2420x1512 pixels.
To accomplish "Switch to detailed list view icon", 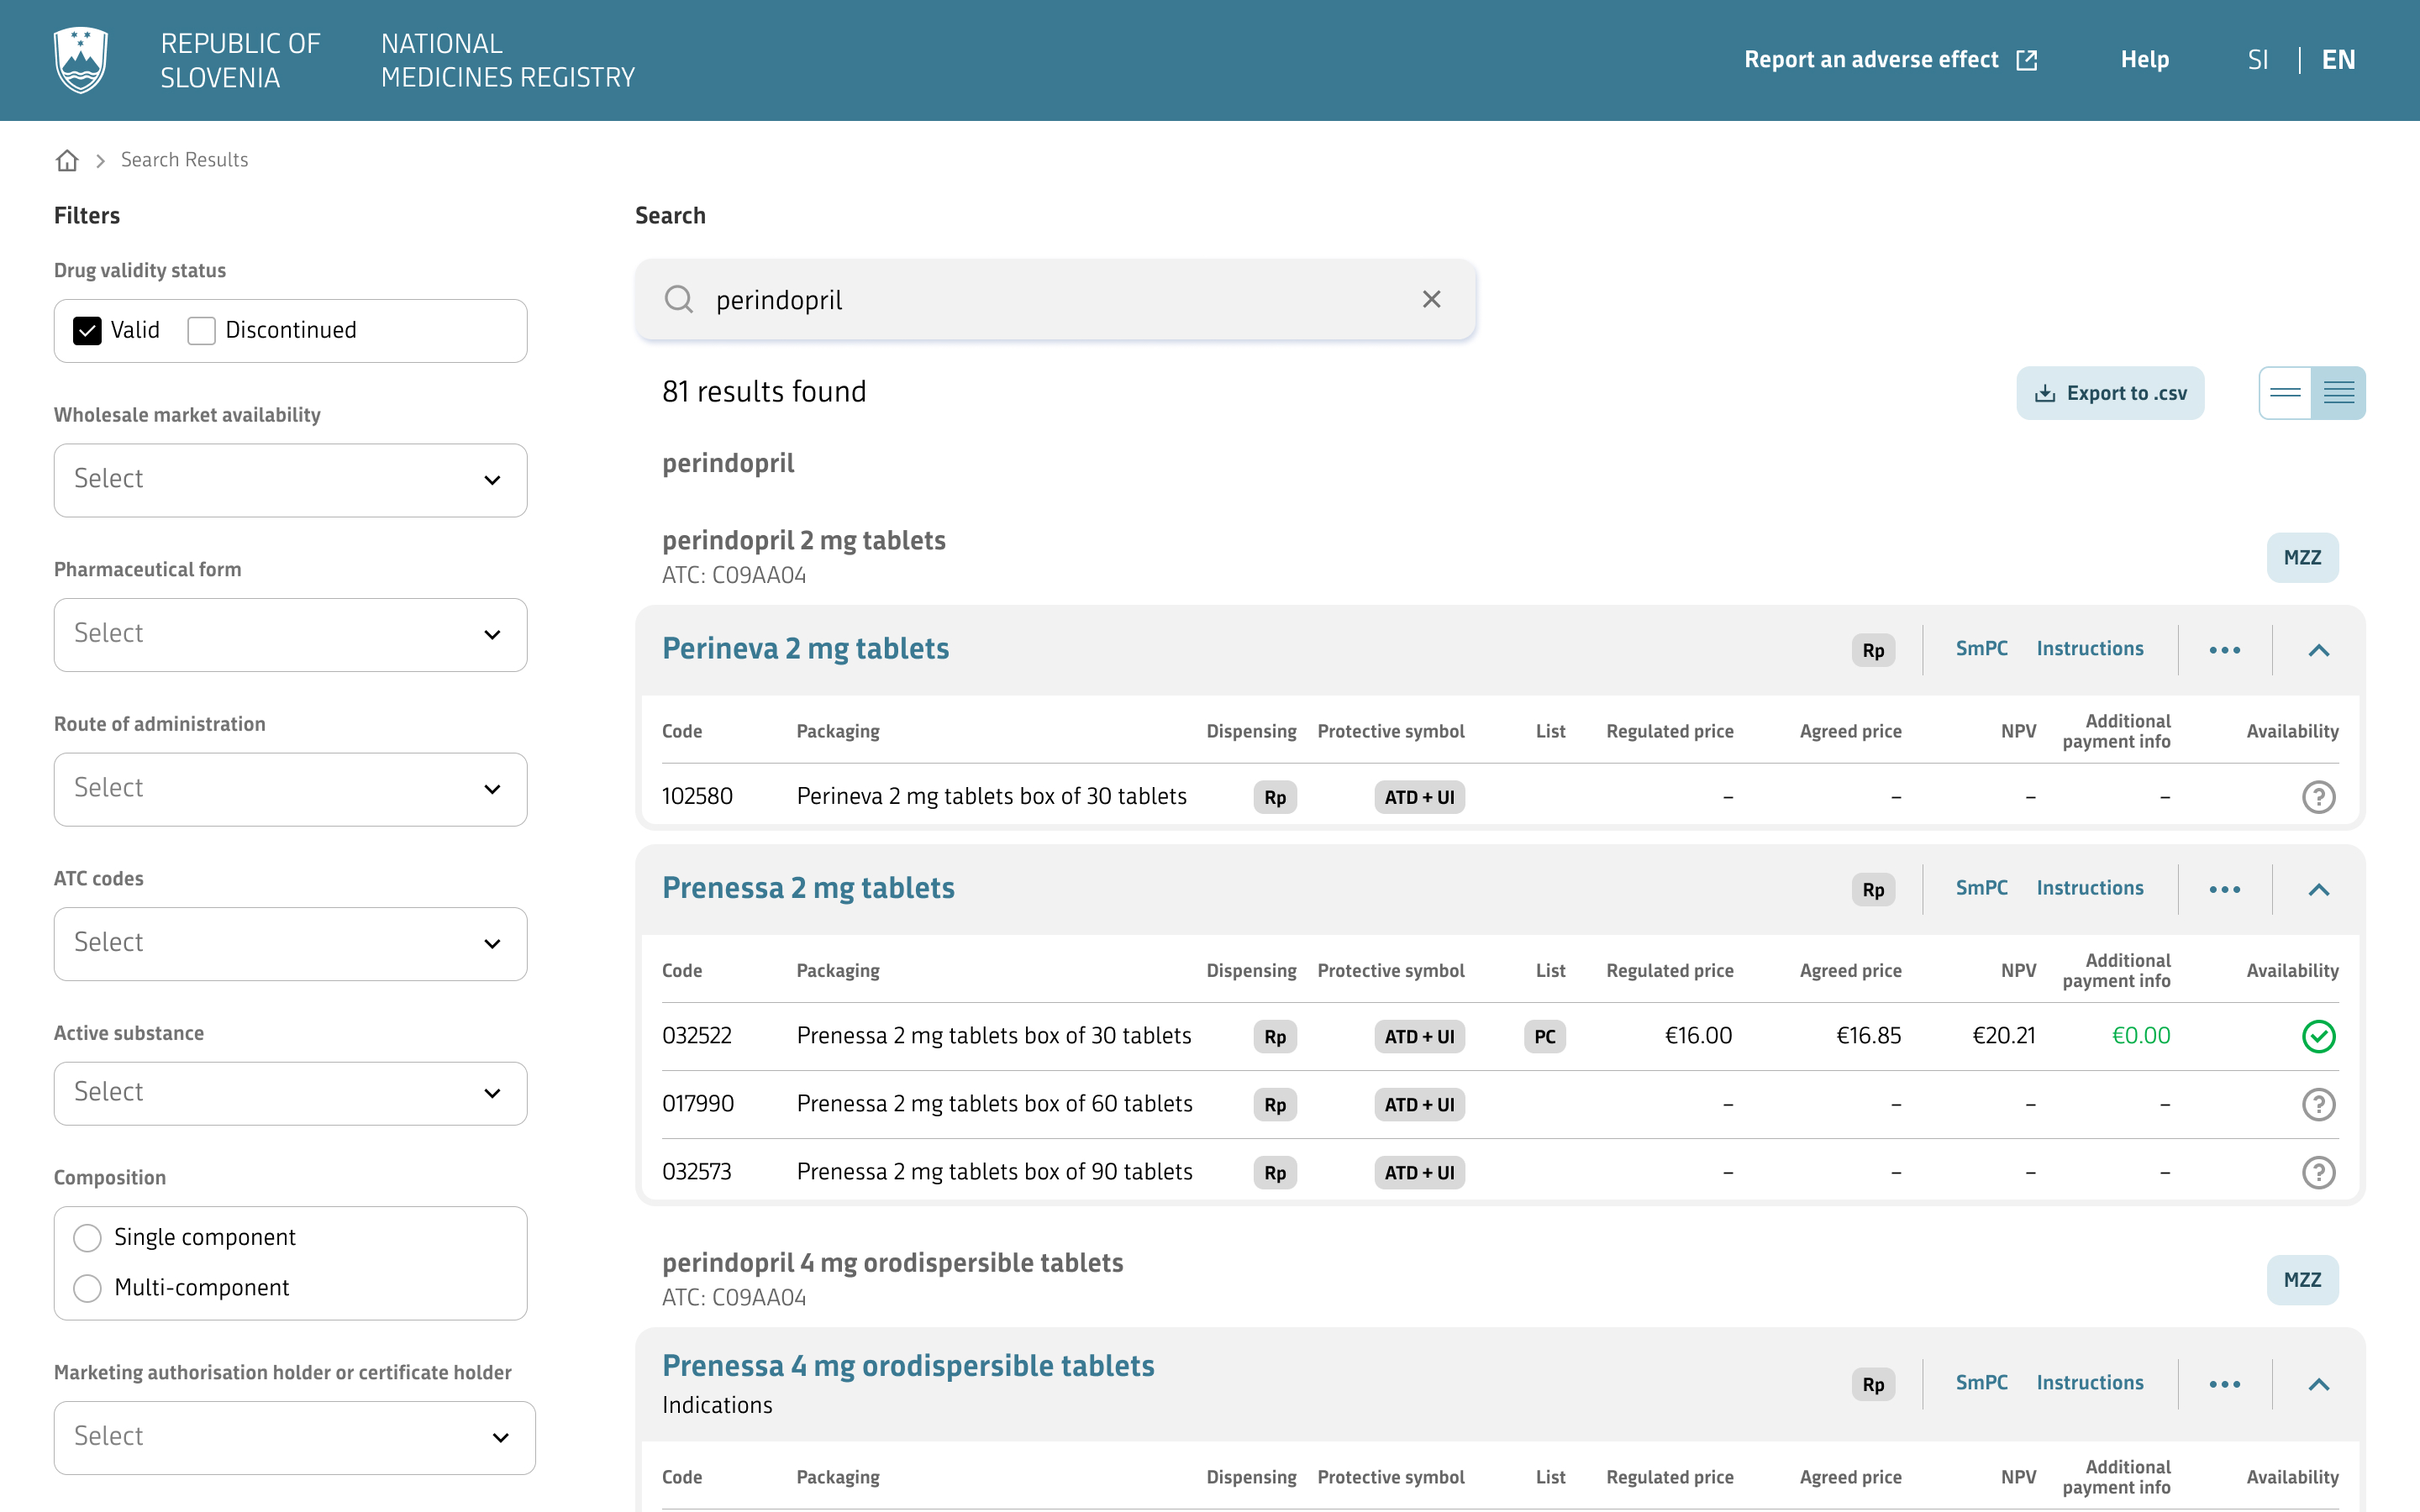I will point(2338,393).
